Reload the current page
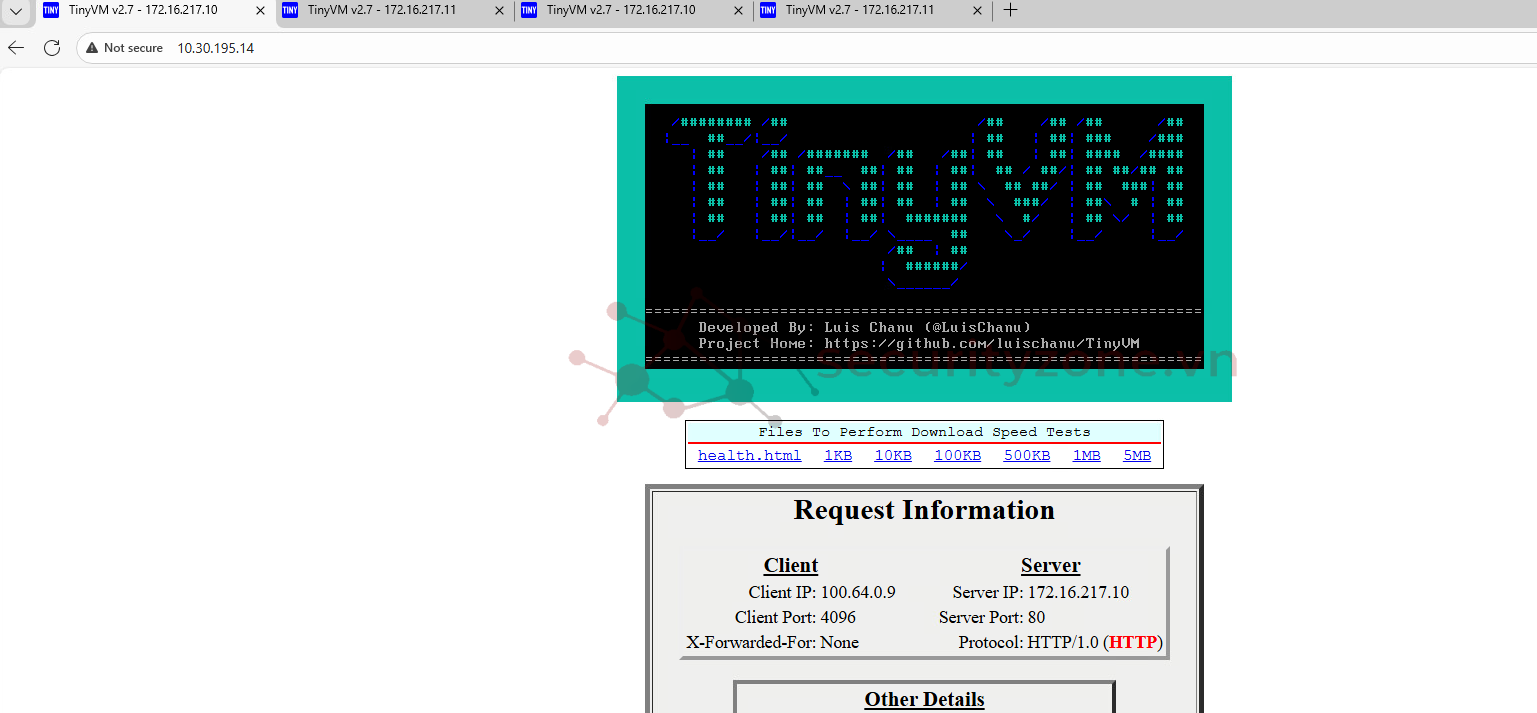Image resolution: width=1537 pixels, height=713 pixels. [52, 48]
